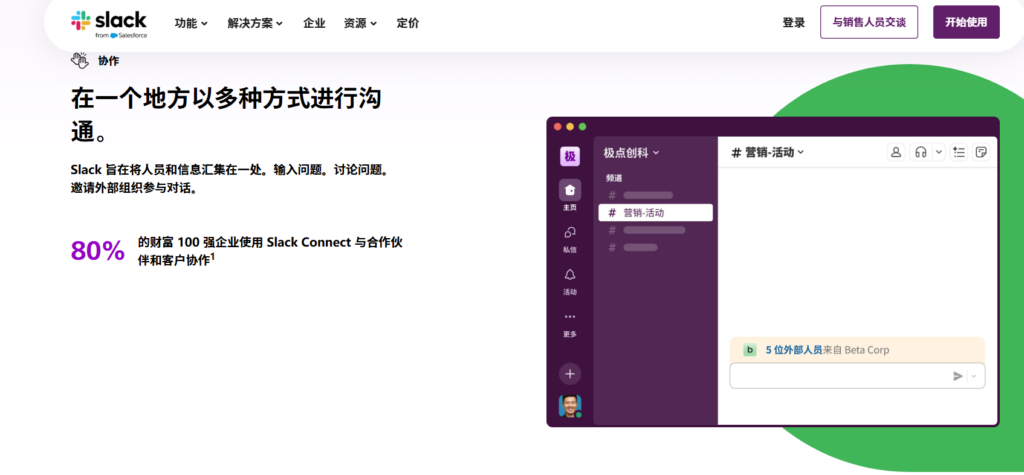Screen dimensions: 1024x475
Task: Select the 营销-活动 channel in sidebar
Action: pos(655,212)
